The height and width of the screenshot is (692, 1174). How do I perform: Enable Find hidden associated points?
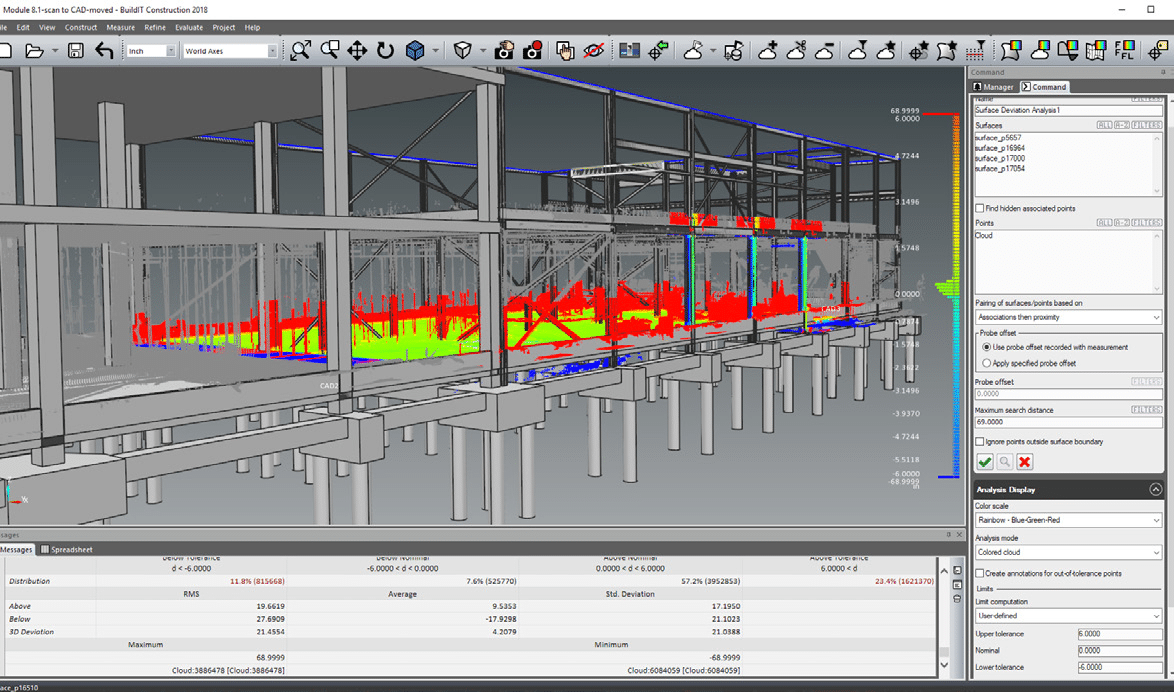pyautogui.click(x=978, y=208)
